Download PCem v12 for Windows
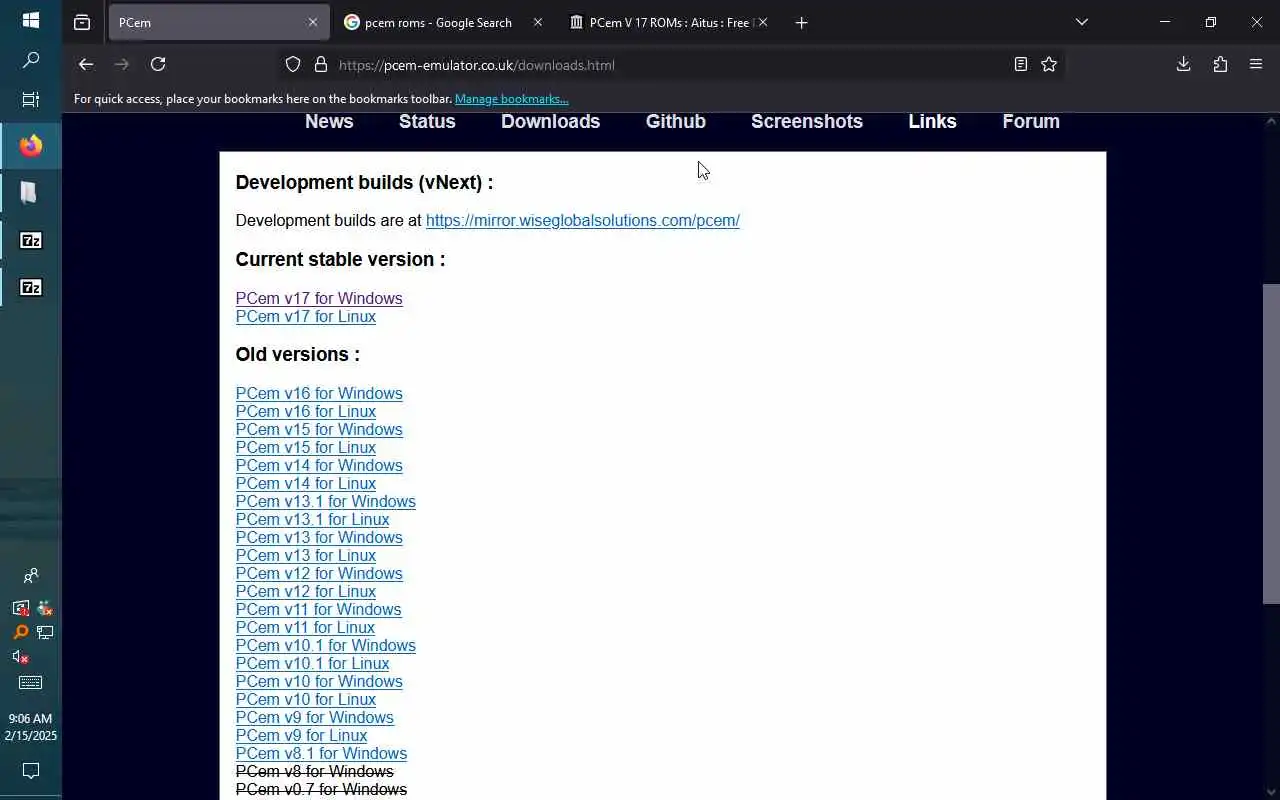 pyautogui.click(x=319, y=573)
